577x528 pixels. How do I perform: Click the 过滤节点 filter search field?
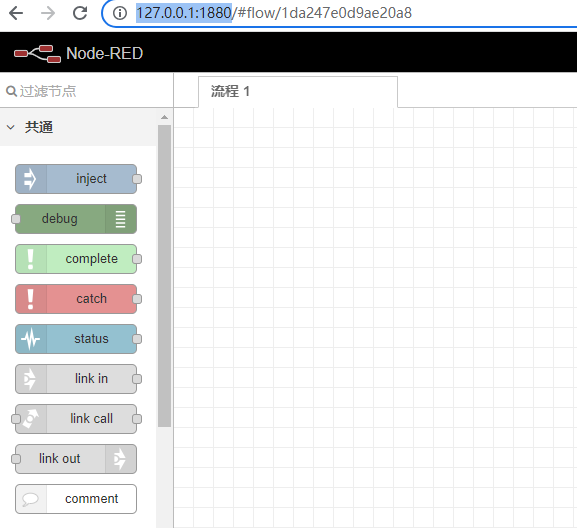click(x=86, y=91)
